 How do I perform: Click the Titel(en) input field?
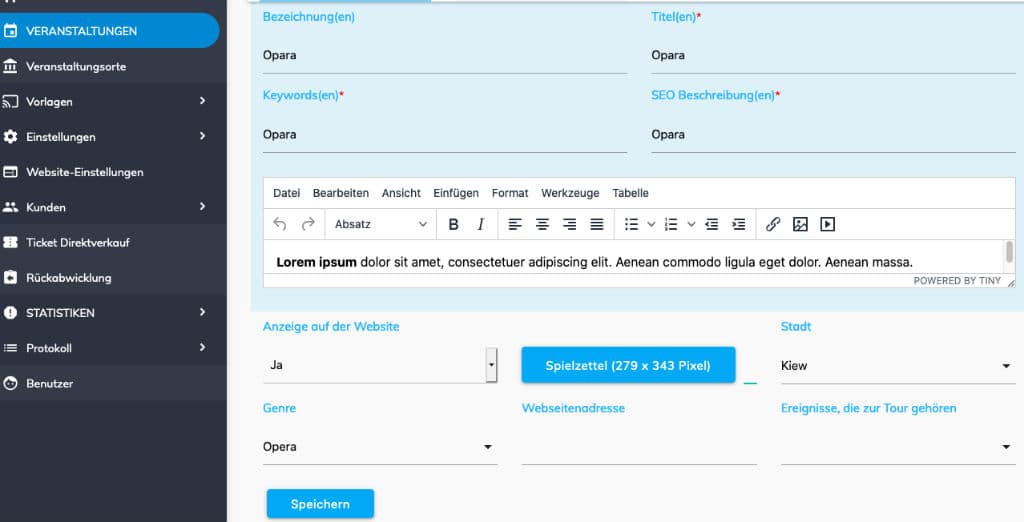pyautogui.click(x=833, y=56)
